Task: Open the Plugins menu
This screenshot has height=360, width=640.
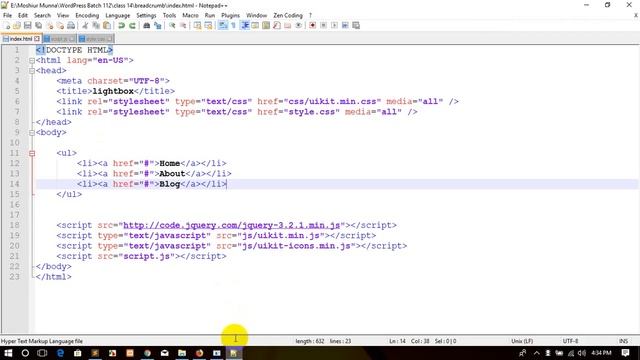Action: pyautogui.click(x=231, y=15)
